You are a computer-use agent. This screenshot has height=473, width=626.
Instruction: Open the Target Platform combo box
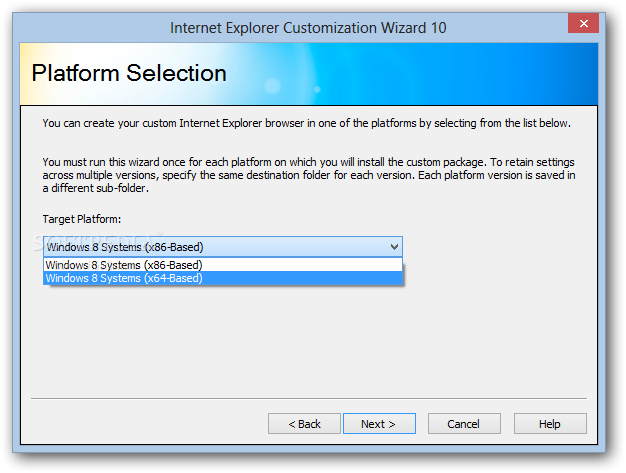[223, 247]
